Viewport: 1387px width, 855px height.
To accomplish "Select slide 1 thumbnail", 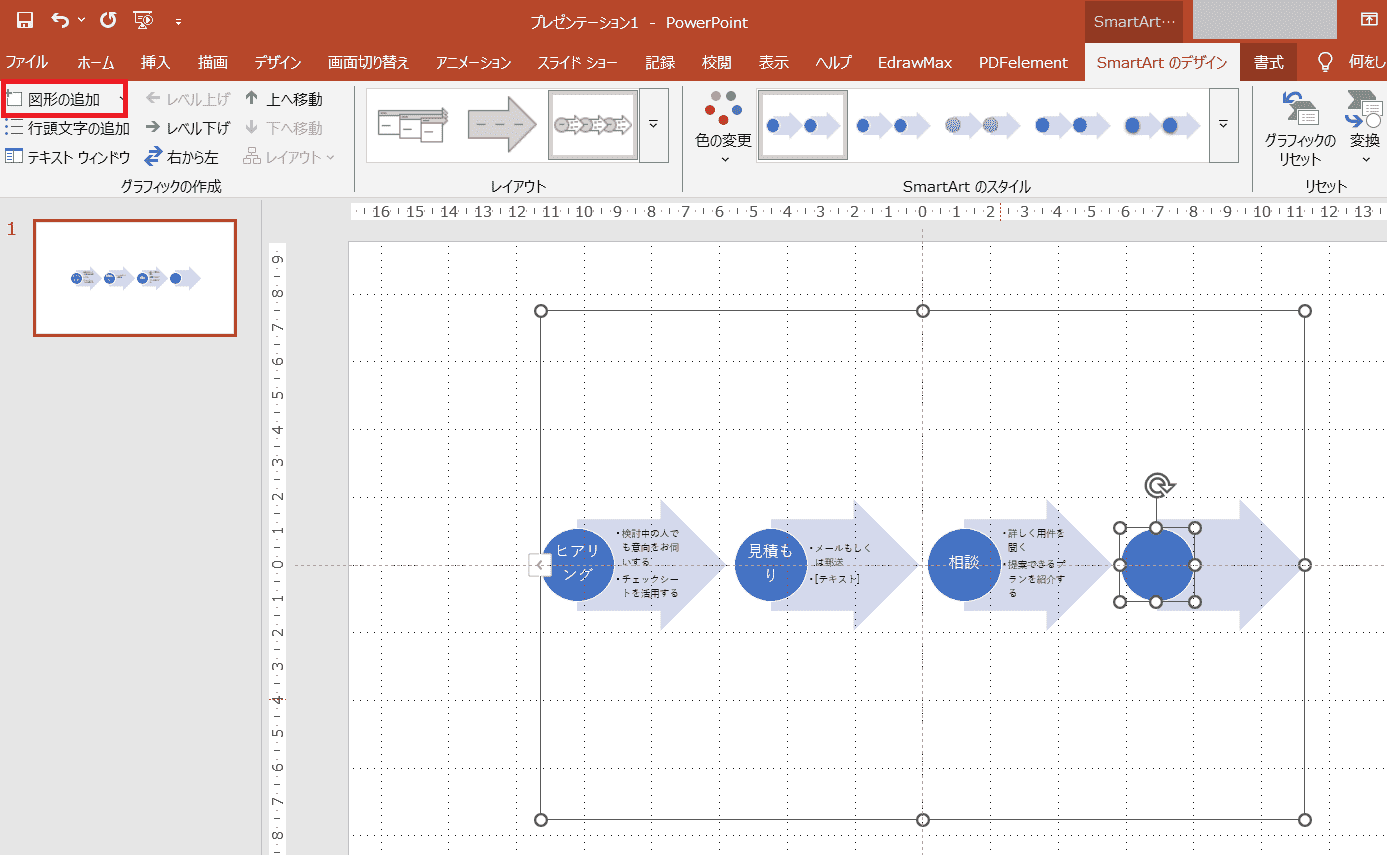I will pos(135,278).
